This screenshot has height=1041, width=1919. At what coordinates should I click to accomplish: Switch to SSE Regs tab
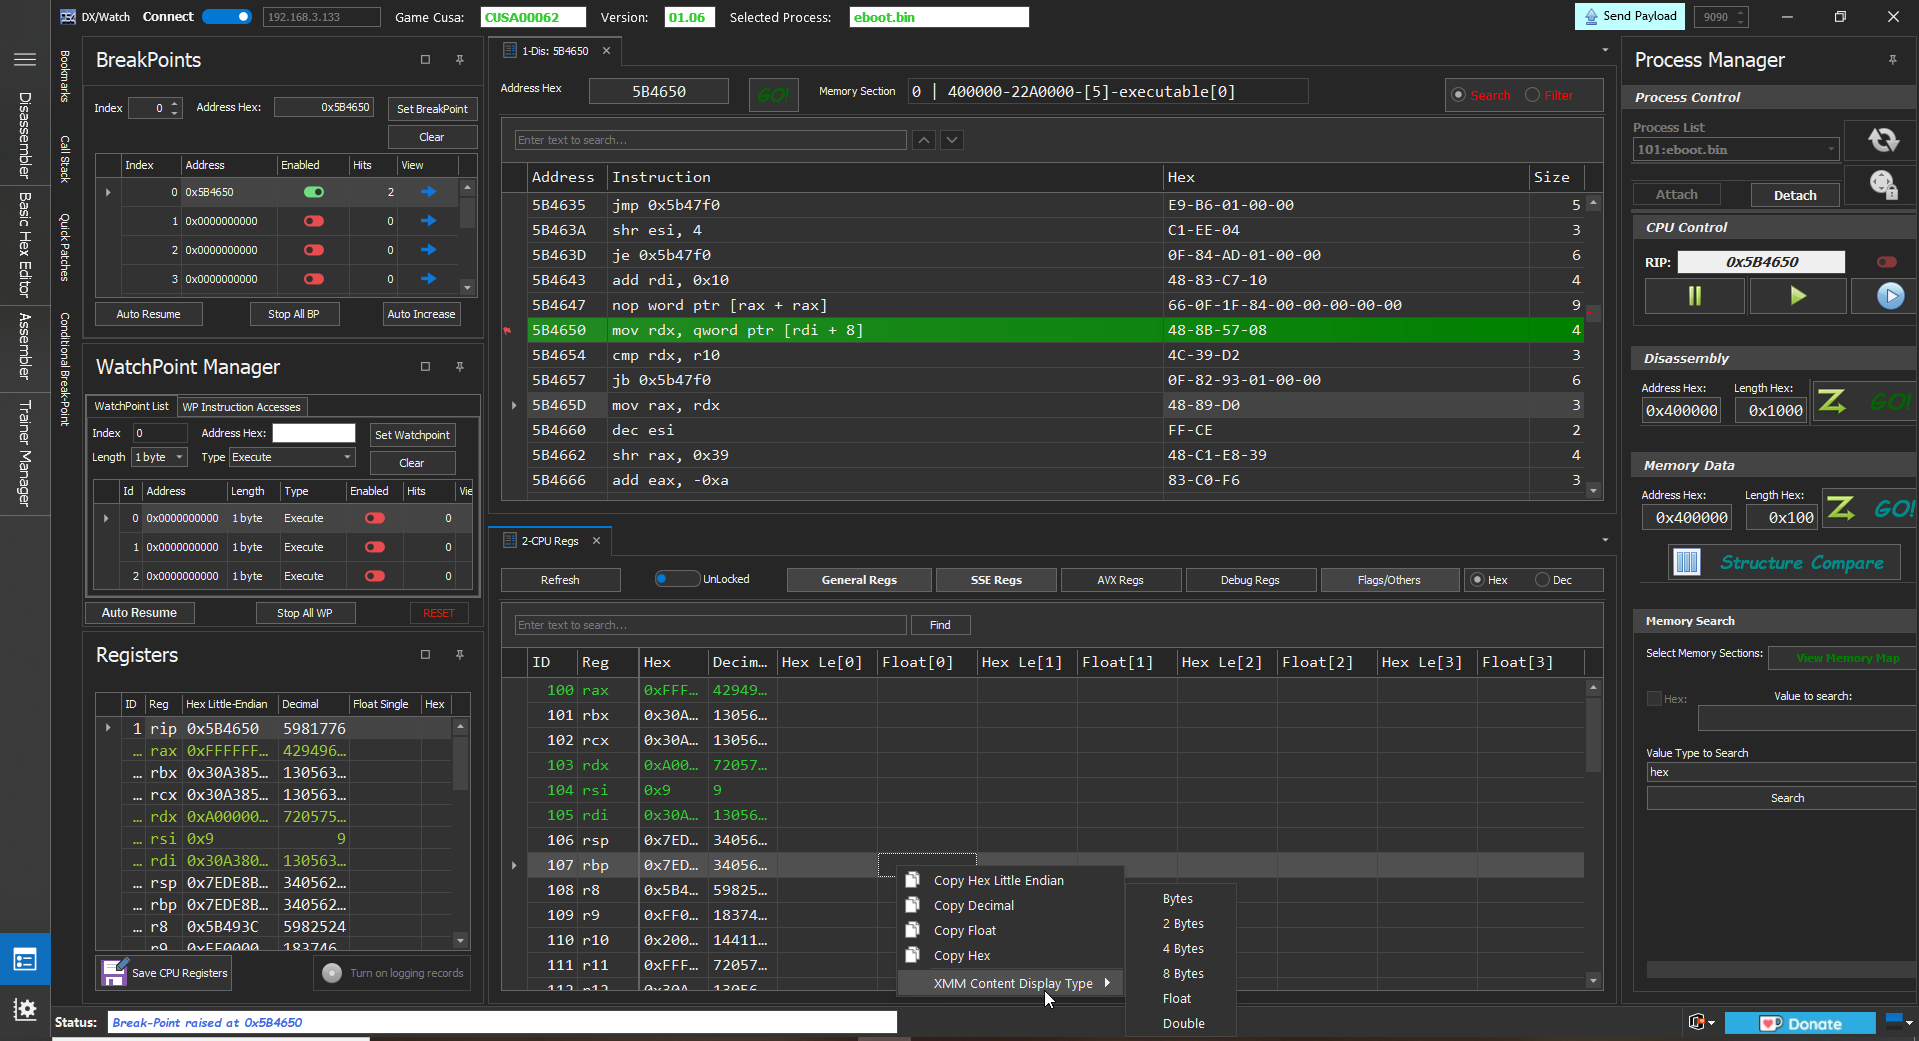tap(995, 580)
